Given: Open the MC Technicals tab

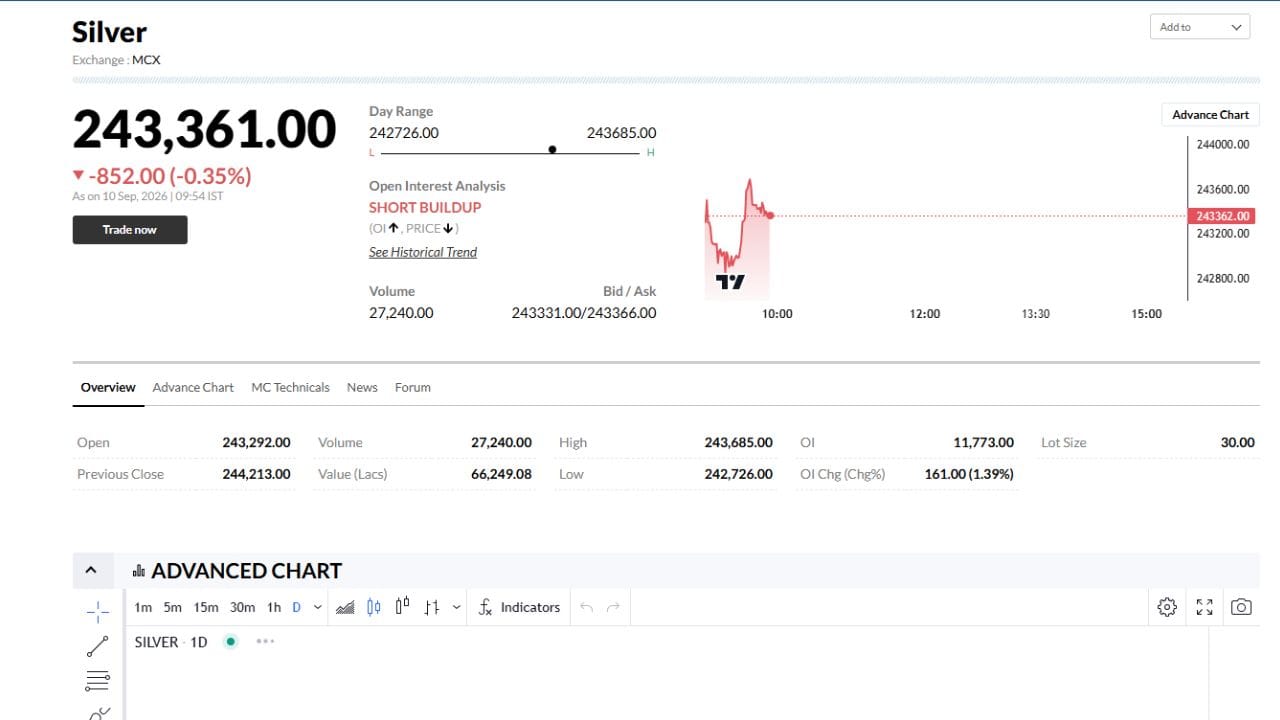Looking at the screenshot, I should (290, 387).
